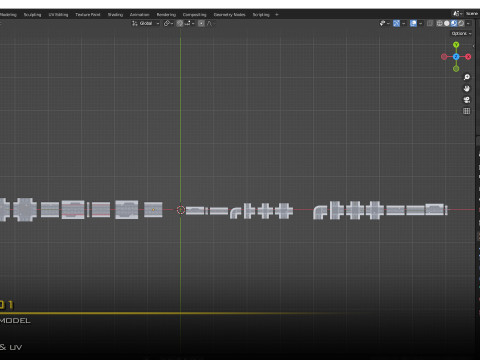Select the second larger elbow pipe piece

click(320, 212)
